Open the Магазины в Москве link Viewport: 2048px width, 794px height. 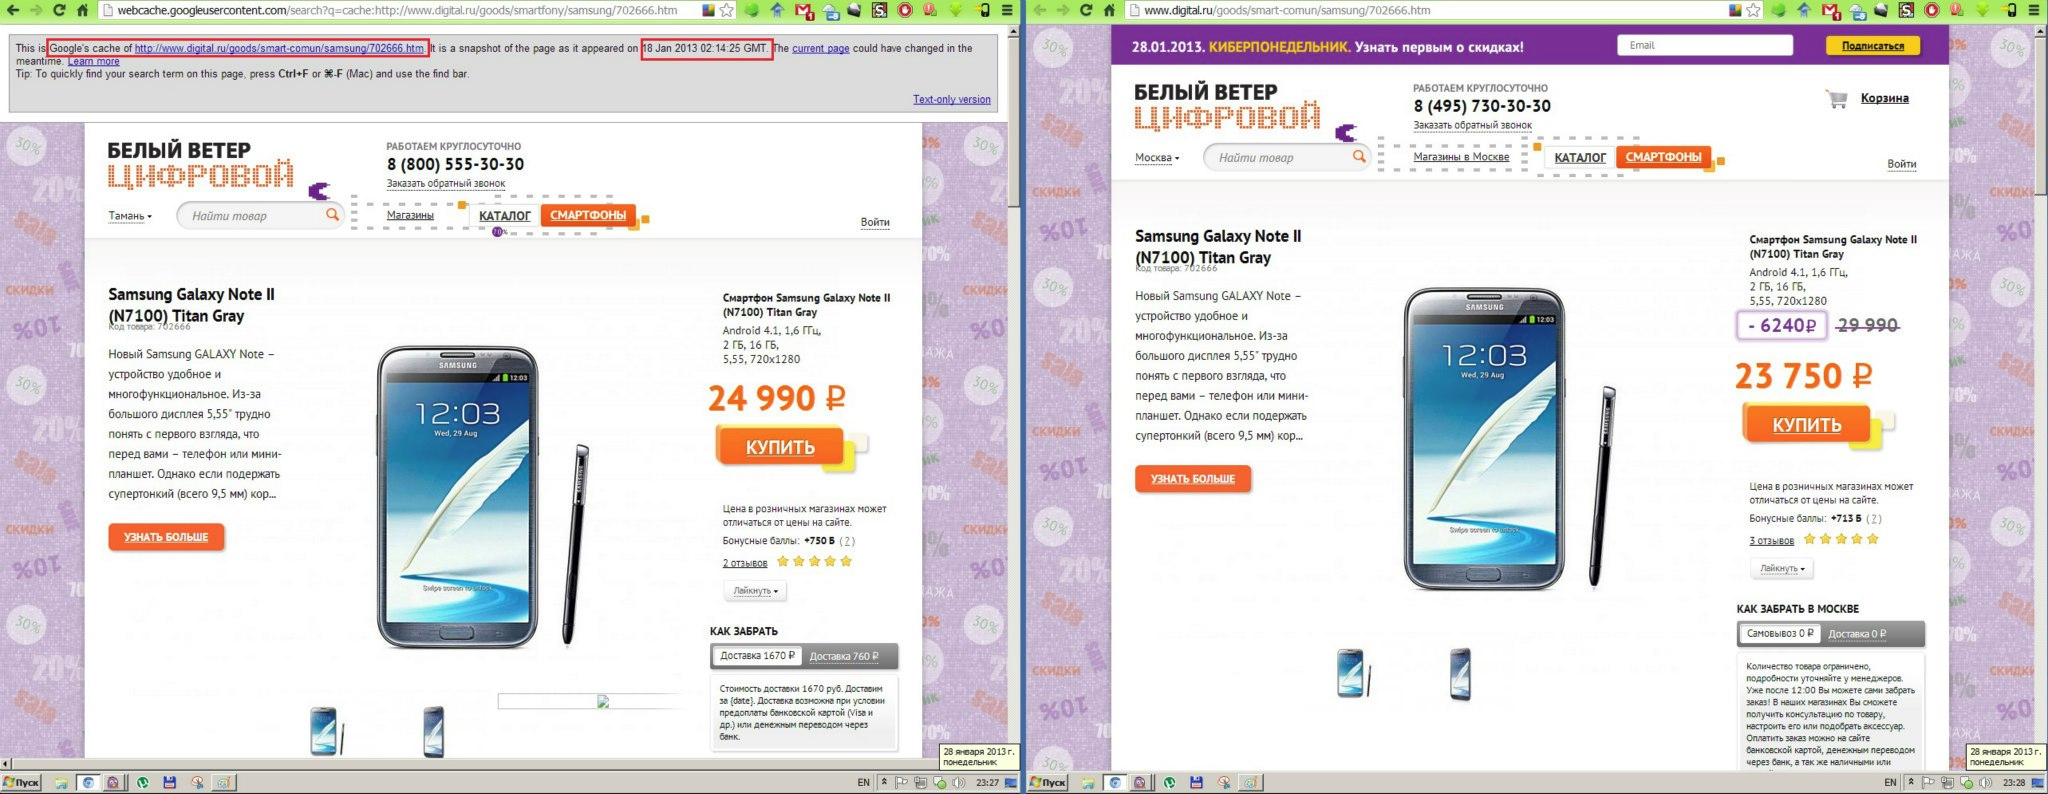coord(1461,157)
